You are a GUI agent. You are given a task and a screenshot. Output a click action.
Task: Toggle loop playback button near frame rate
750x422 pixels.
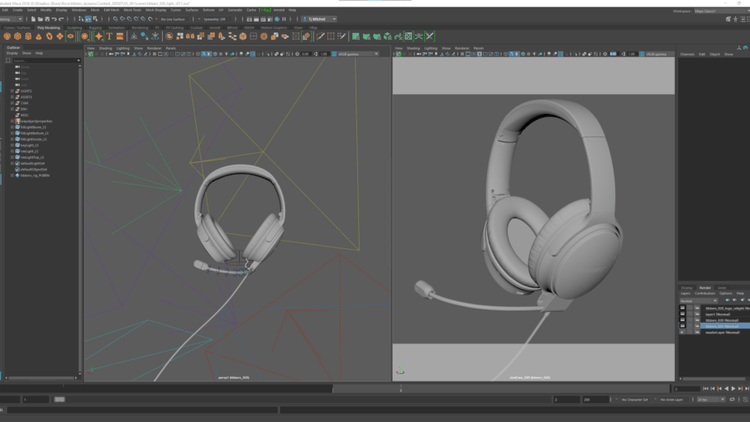click(733, 399)
